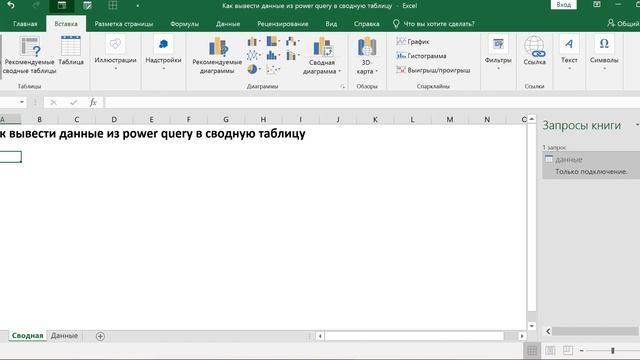This screenshot has width=640, height=360.
Task: Open the Формулы ribbon tab
Action: tap(184, 24)
